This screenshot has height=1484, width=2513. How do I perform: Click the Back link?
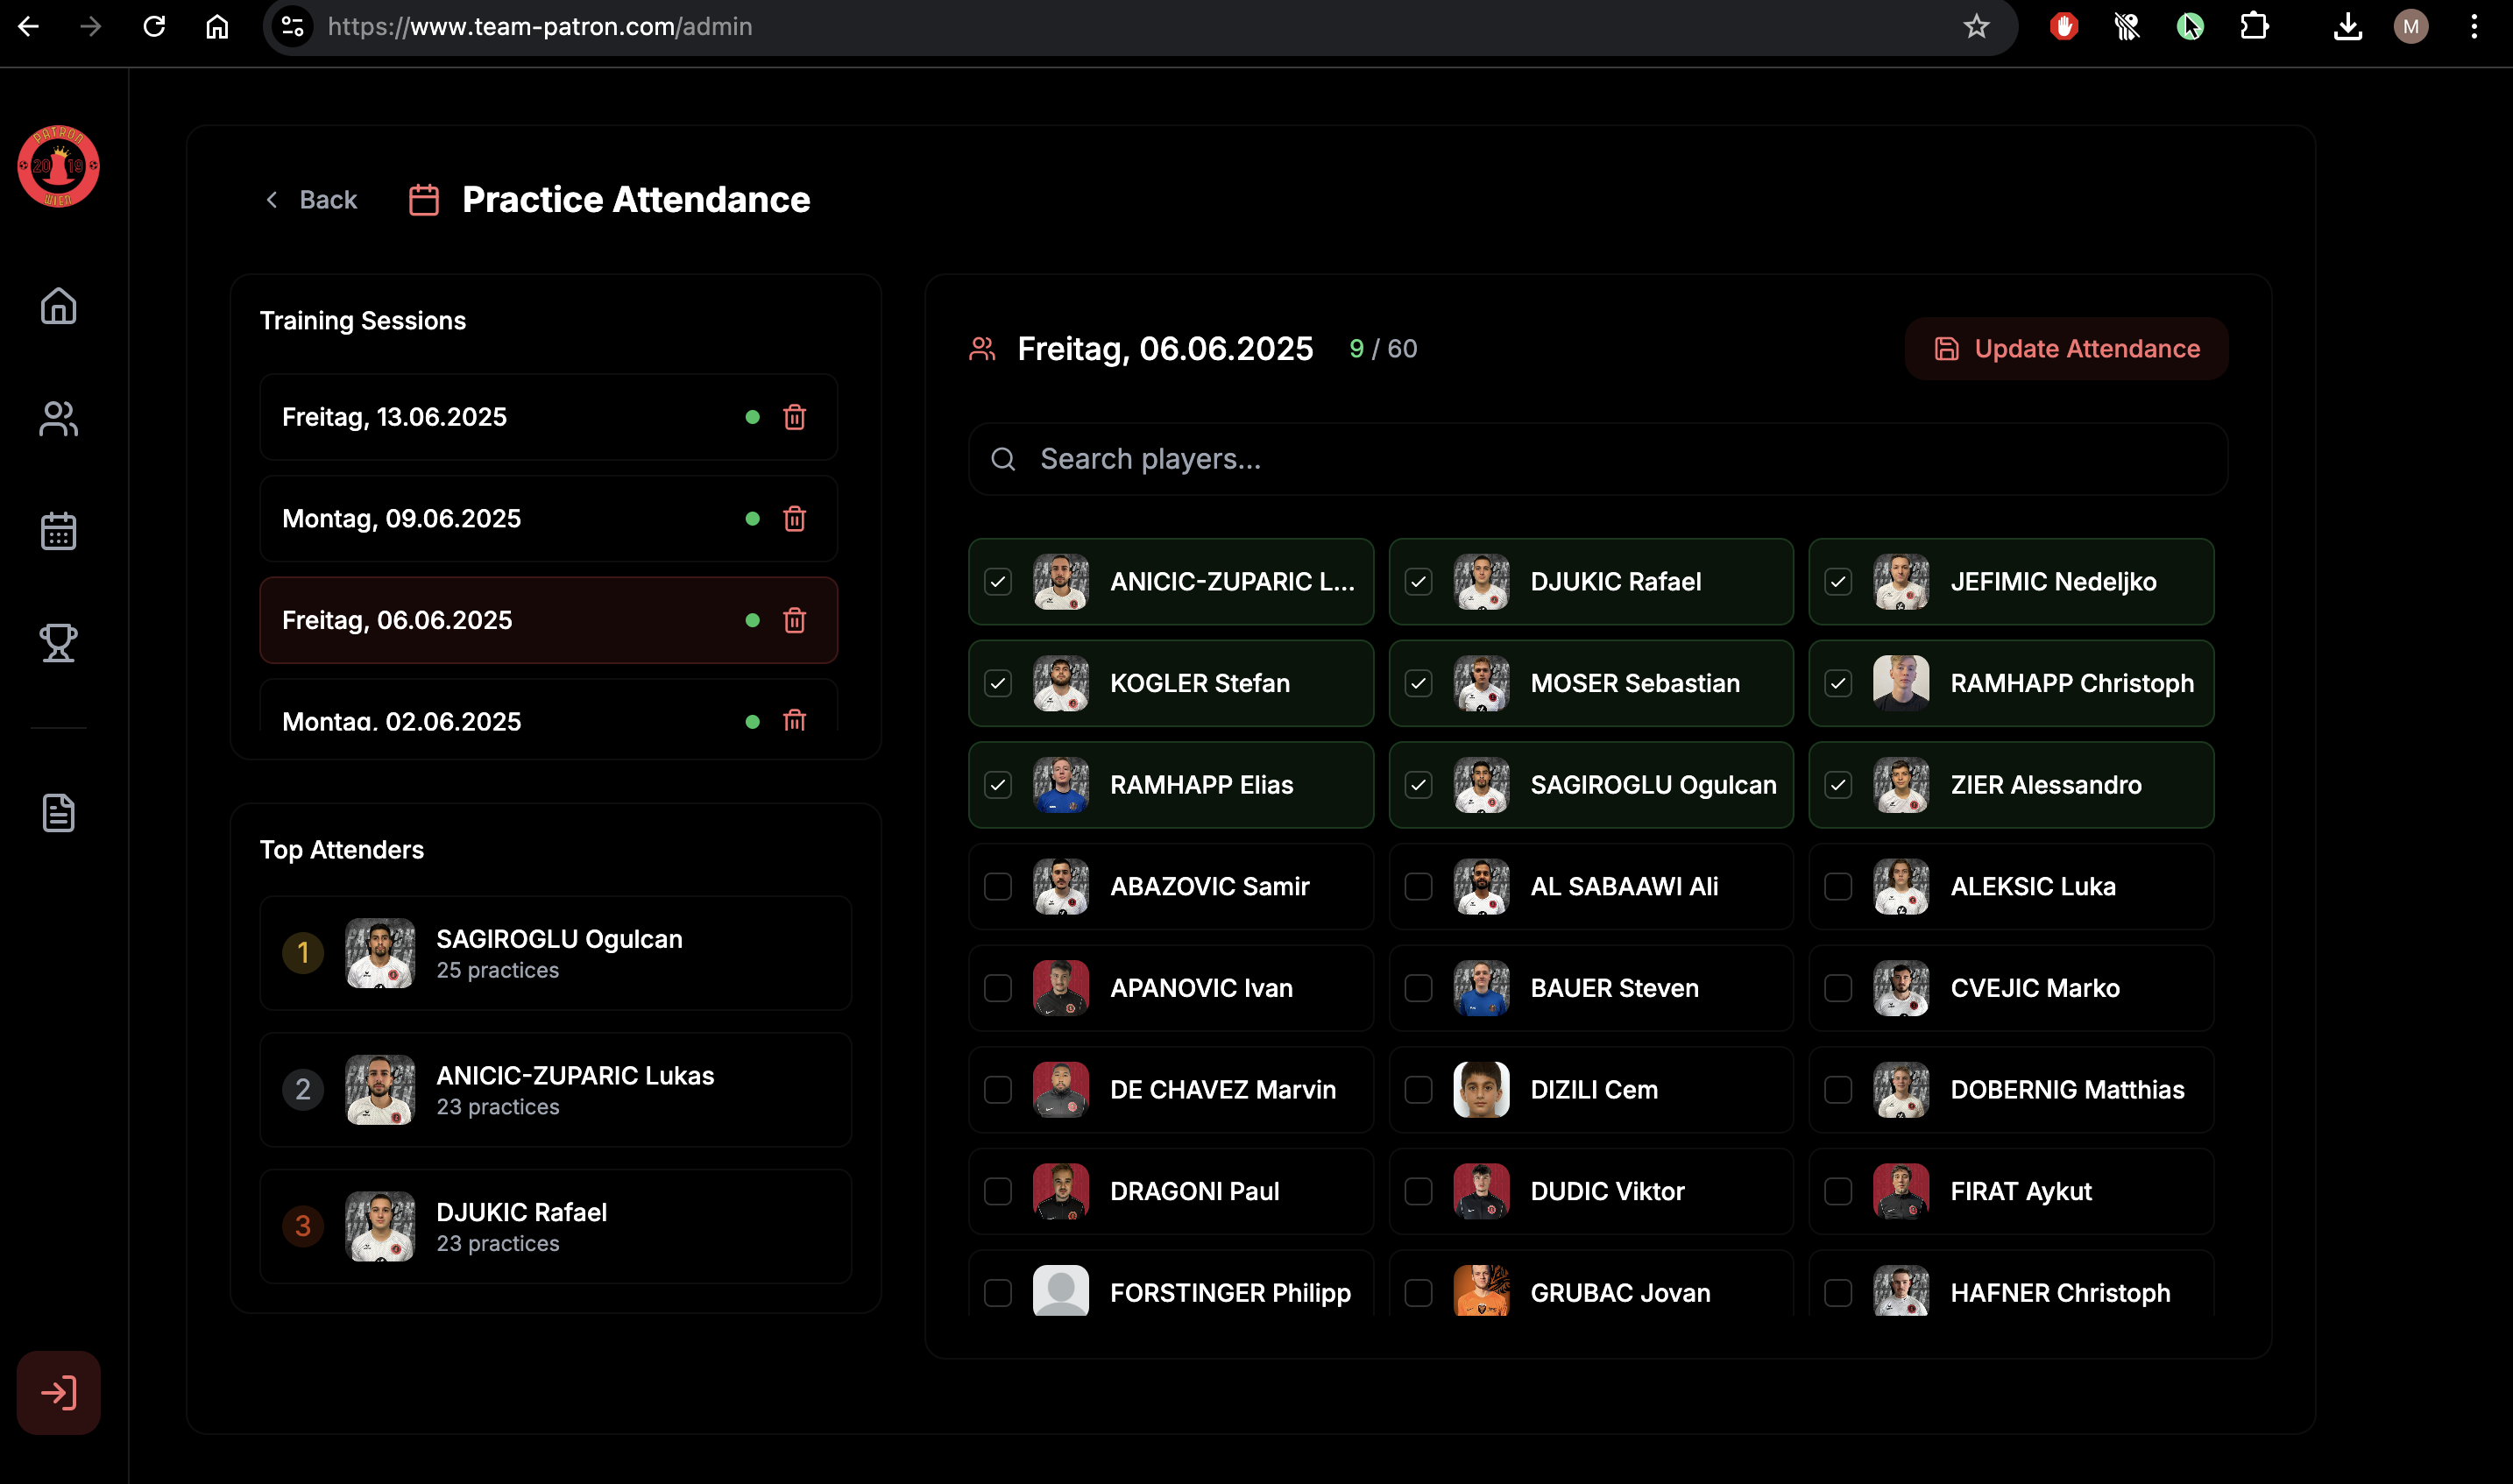tap(312, 199)
